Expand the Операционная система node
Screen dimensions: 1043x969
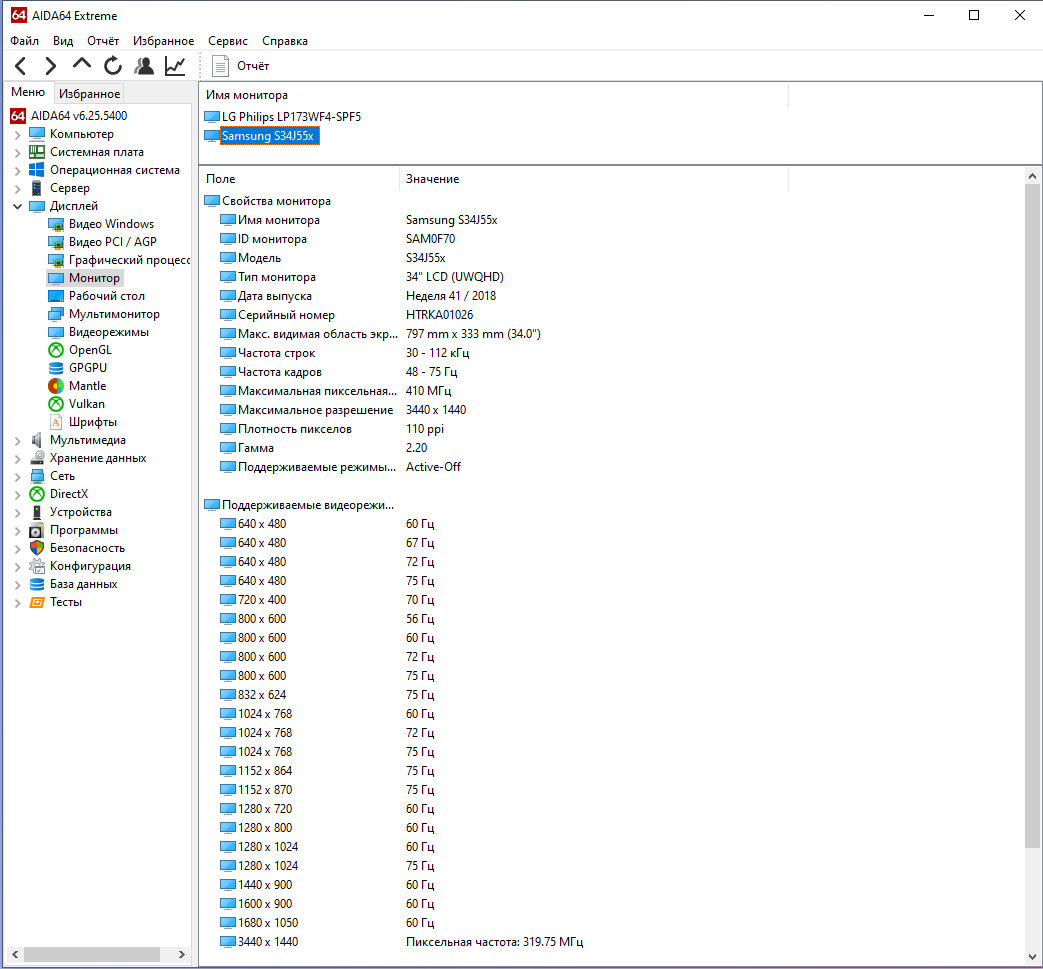coord(18,170)
